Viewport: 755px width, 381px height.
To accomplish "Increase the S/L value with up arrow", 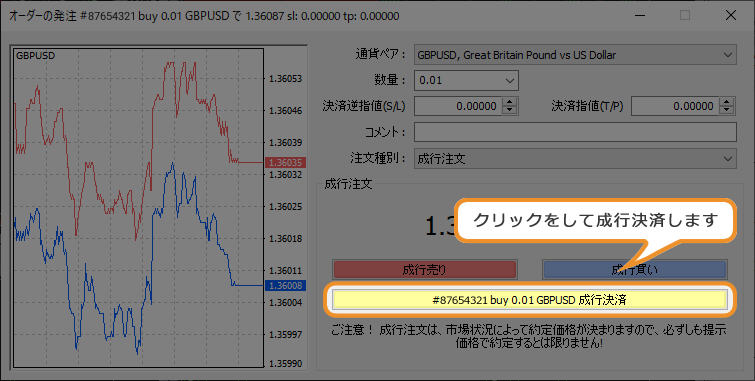I will tap(509, 102).
